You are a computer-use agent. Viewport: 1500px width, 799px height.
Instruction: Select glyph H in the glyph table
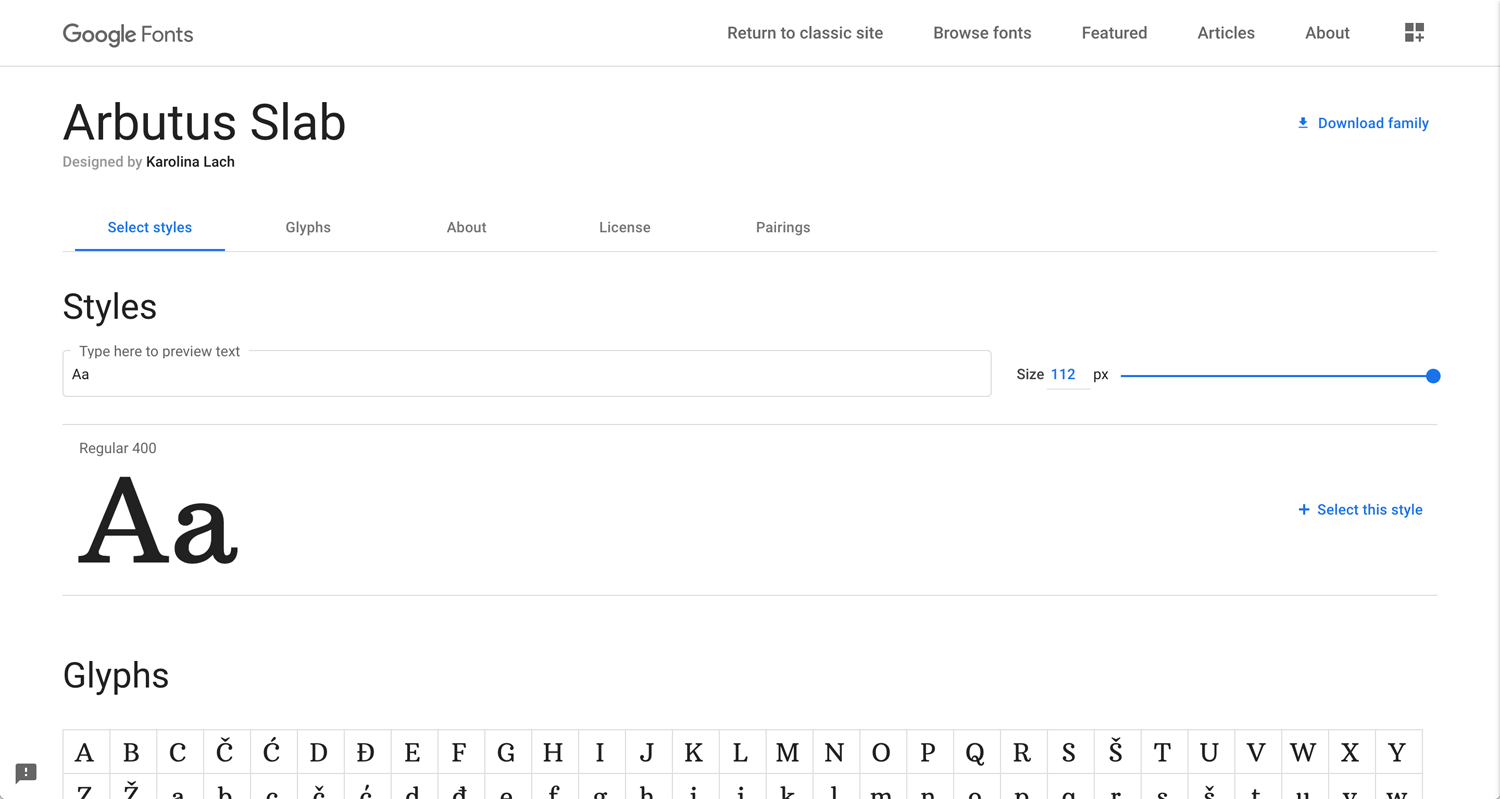point(555,752)
